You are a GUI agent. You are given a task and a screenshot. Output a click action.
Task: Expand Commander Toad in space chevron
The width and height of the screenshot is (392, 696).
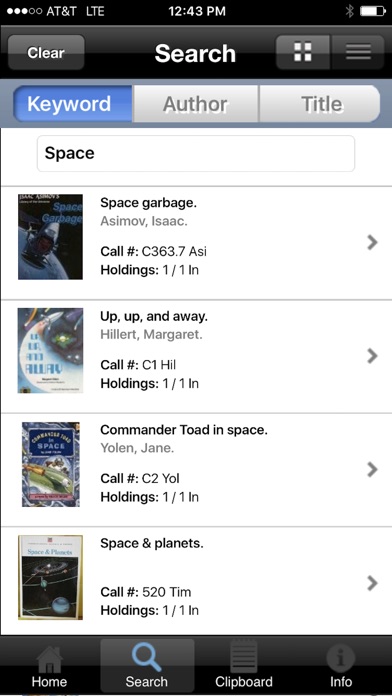372,469
